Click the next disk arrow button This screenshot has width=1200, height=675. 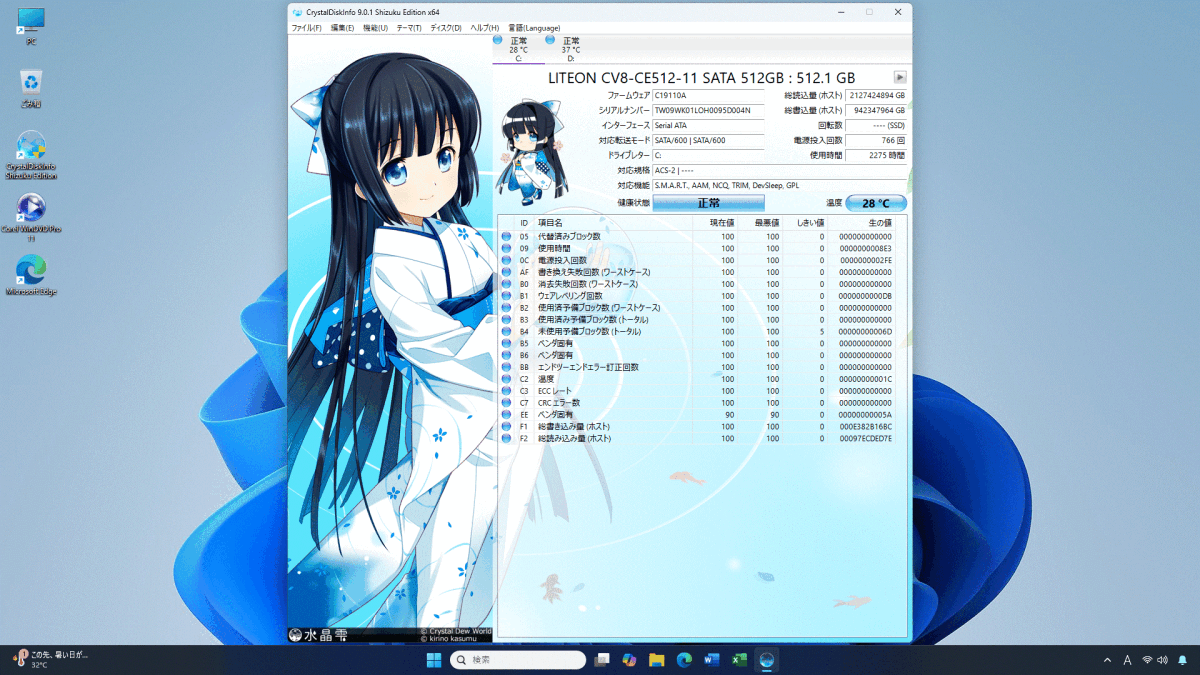(899, 77)
